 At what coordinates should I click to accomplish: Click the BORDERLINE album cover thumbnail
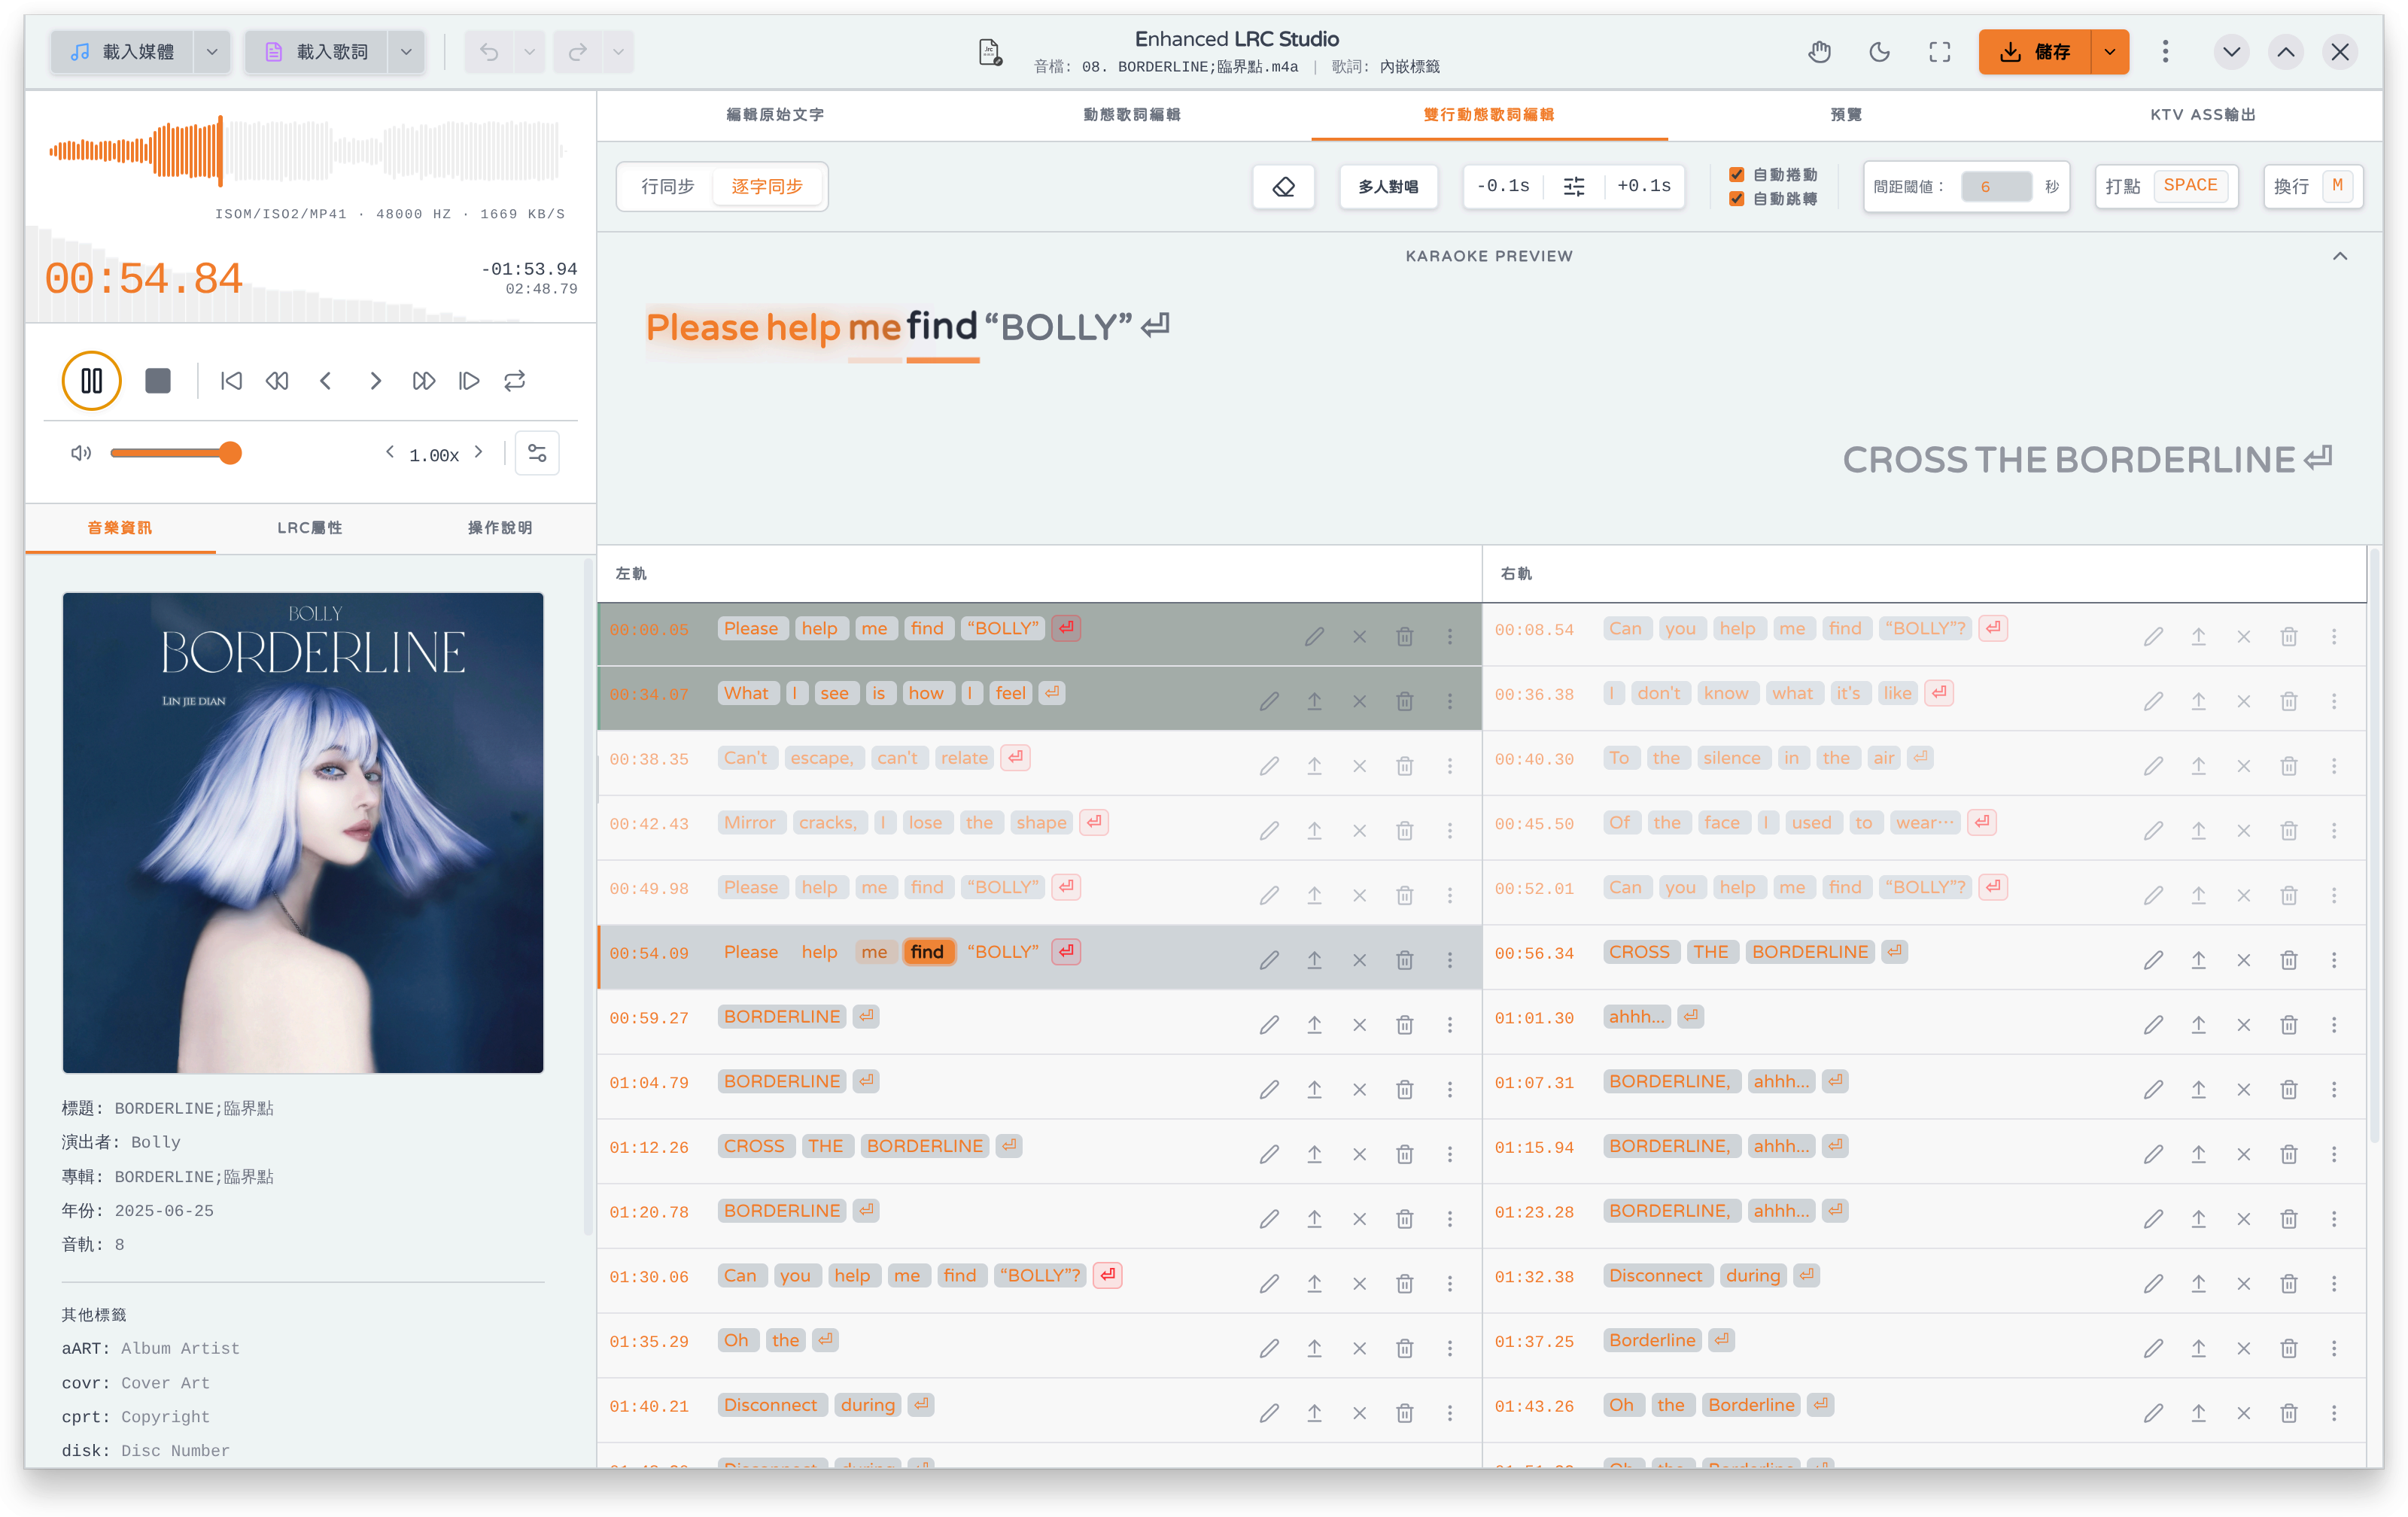pyautogui.click(x=303, y=833)
